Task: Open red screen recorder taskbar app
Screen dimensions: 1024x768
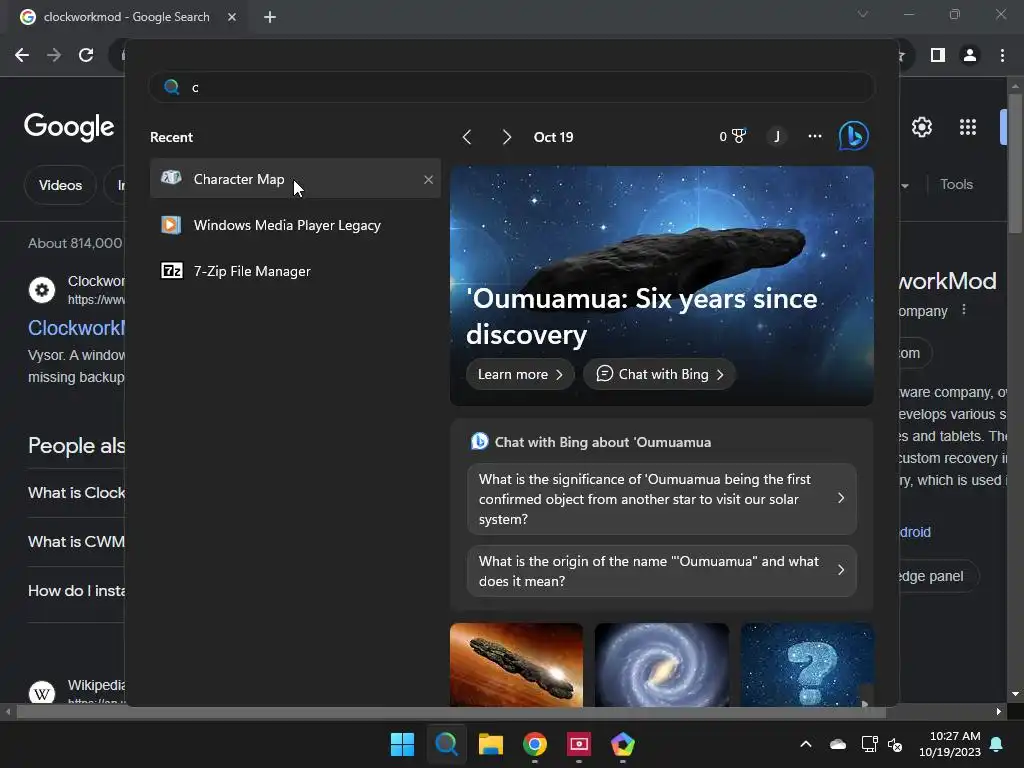Action: click(x=579, y=744)
